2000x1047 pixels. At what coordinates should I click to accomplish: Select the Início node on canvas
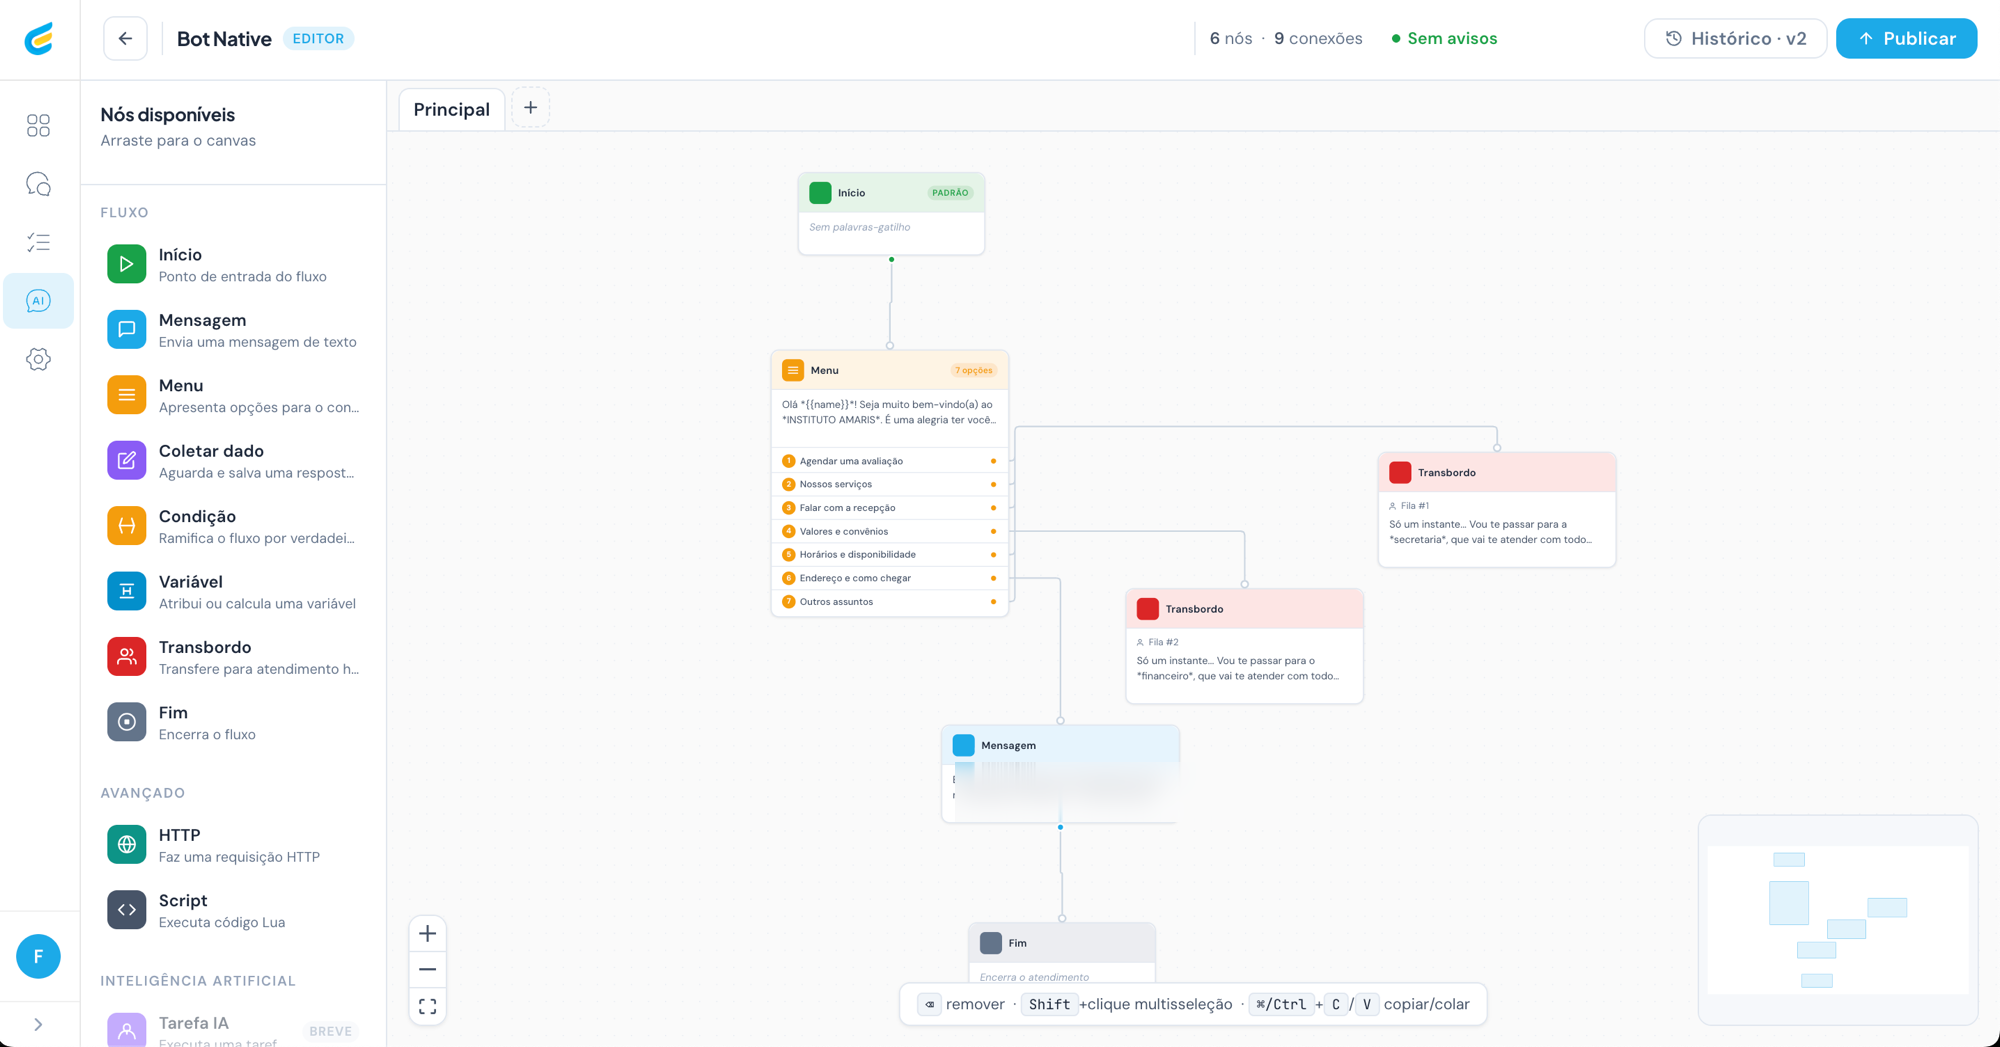891,213
